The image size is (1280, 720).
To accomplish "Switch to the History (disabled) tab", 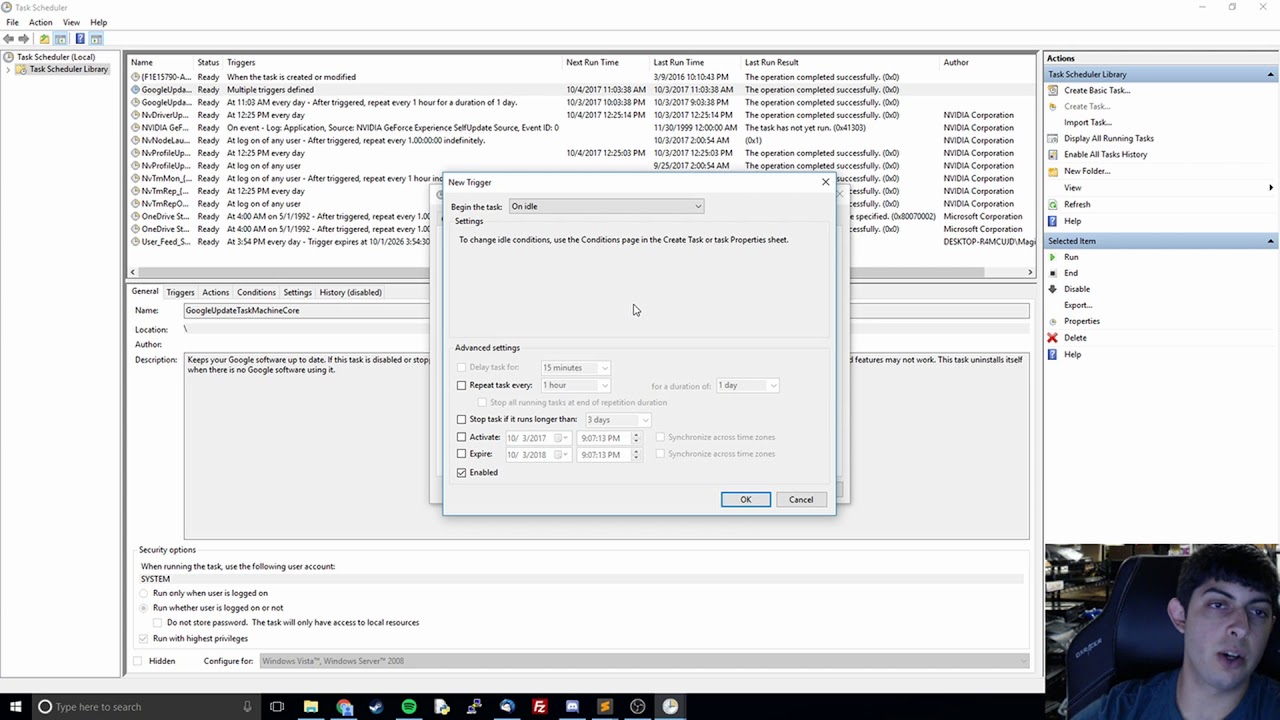I will pyautogui.click(x=350, y=292).
